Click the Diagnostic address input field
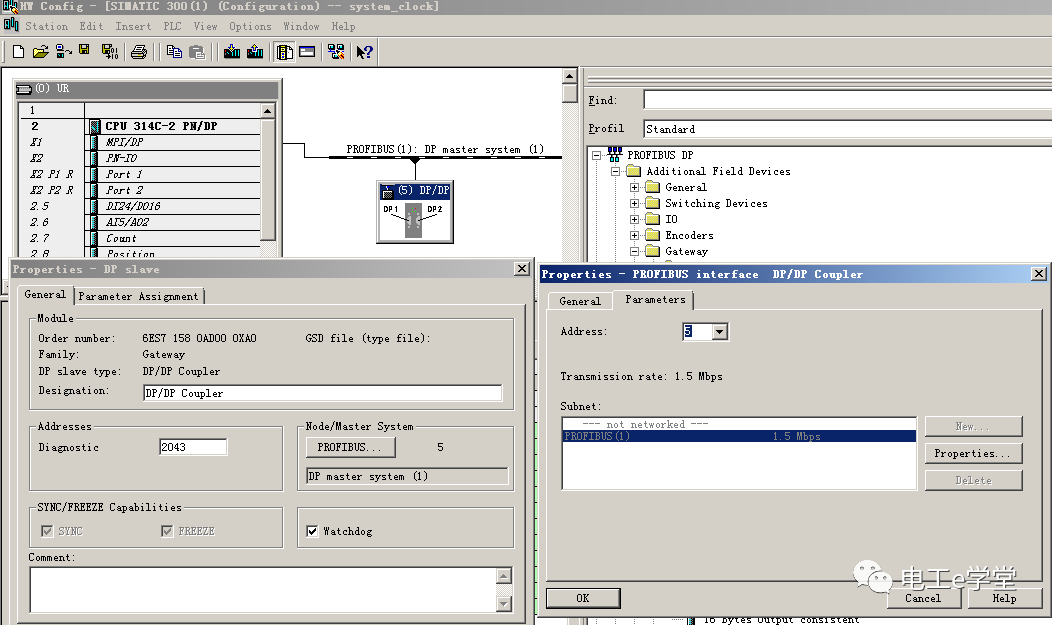The width and height of the screenshot is (1052, 625). 193,447
